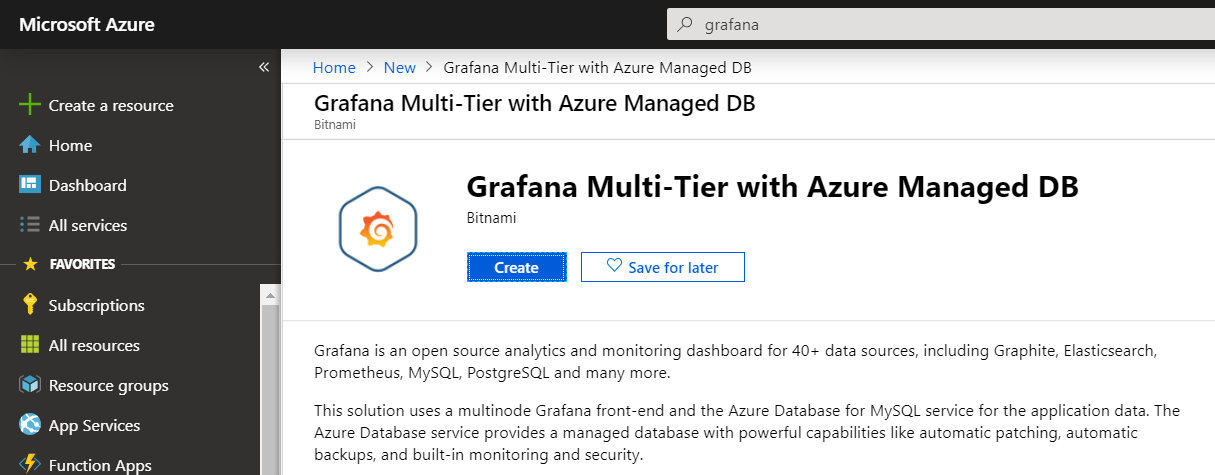The image size is (1215, 475).
Task: Click the sidebar vertical scrollbar
Action: coord(267,380)
